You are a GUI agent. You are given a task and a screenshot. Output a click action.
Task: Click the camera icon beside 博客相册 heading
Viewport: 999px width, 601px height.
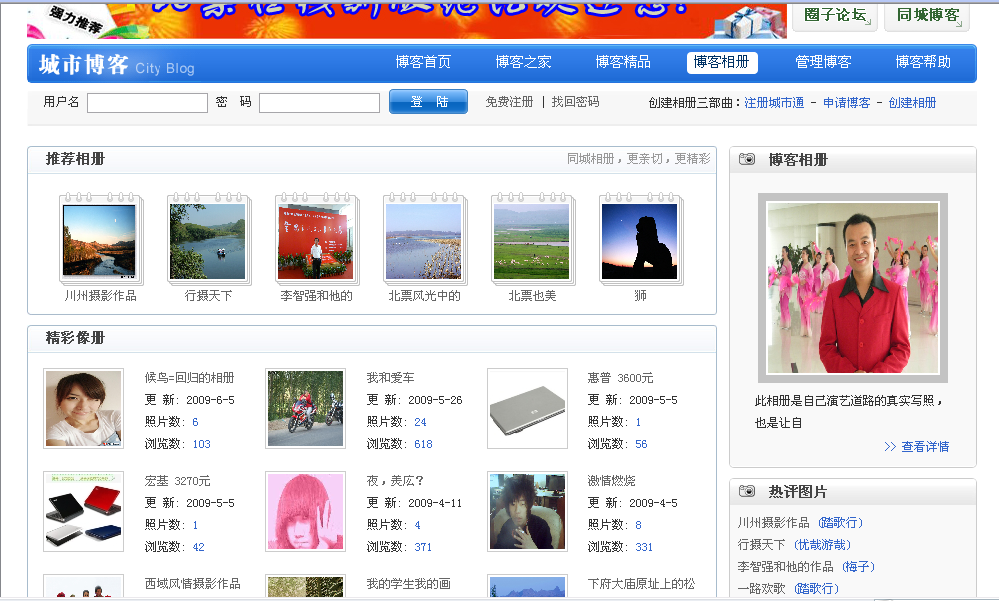point(747,159)
